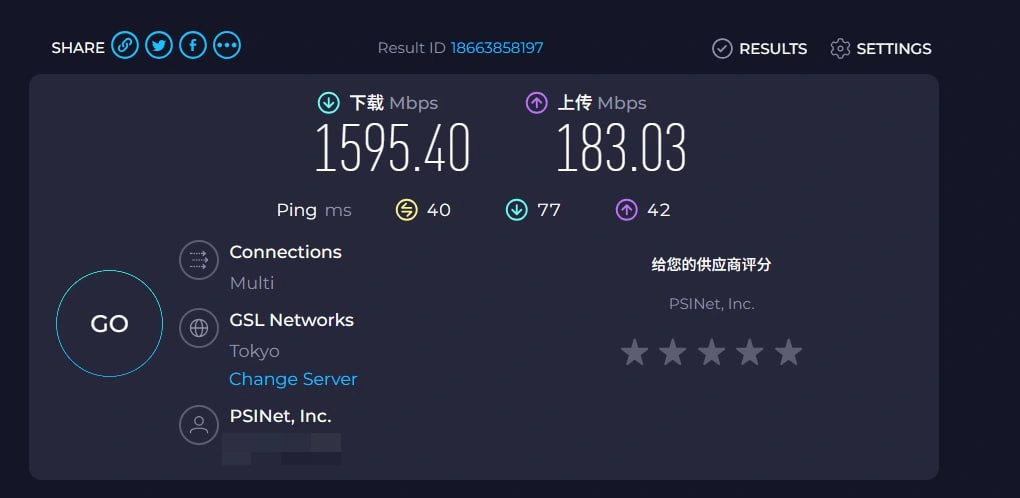Toggle Multi connection mode
This screenshot has height=498, width=1020.
(252, 283)
